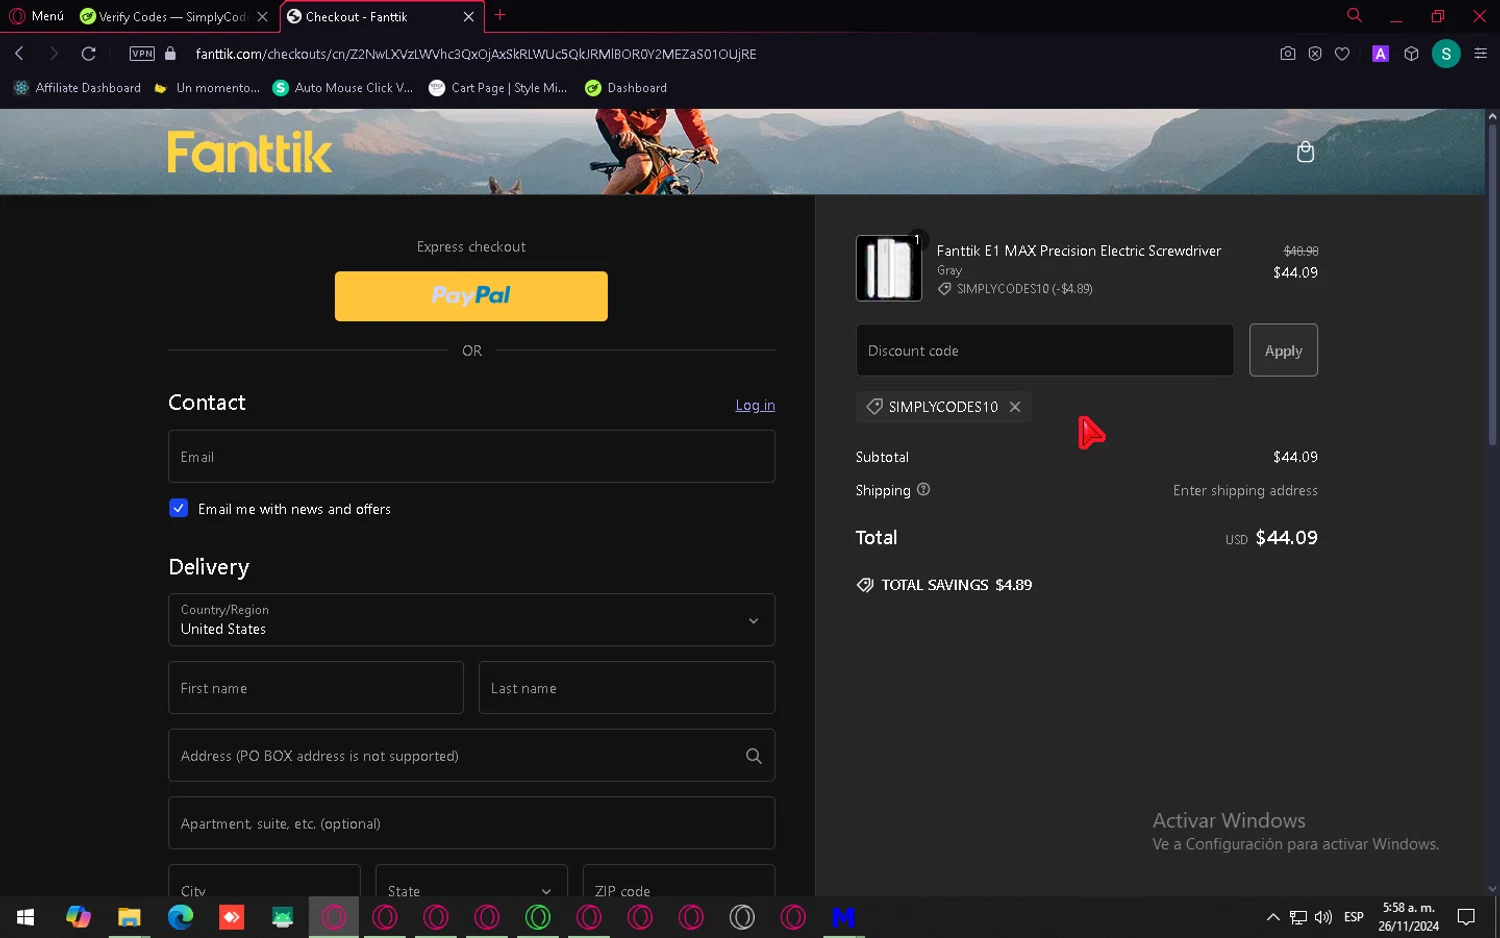Open the shopping bag cart icon
This screenshot has height=938, width=1500.
click(x=1305, y=151)
